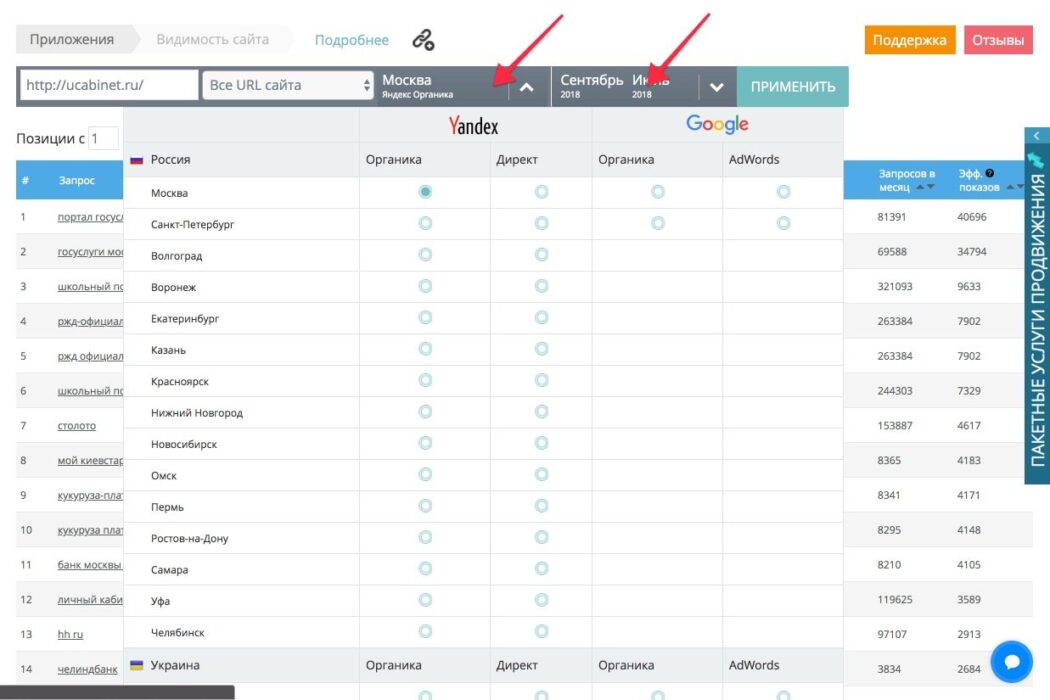Screen dimensions: 1050x700
Task: Select Москва Google AdWords radio
Action: 783,192
